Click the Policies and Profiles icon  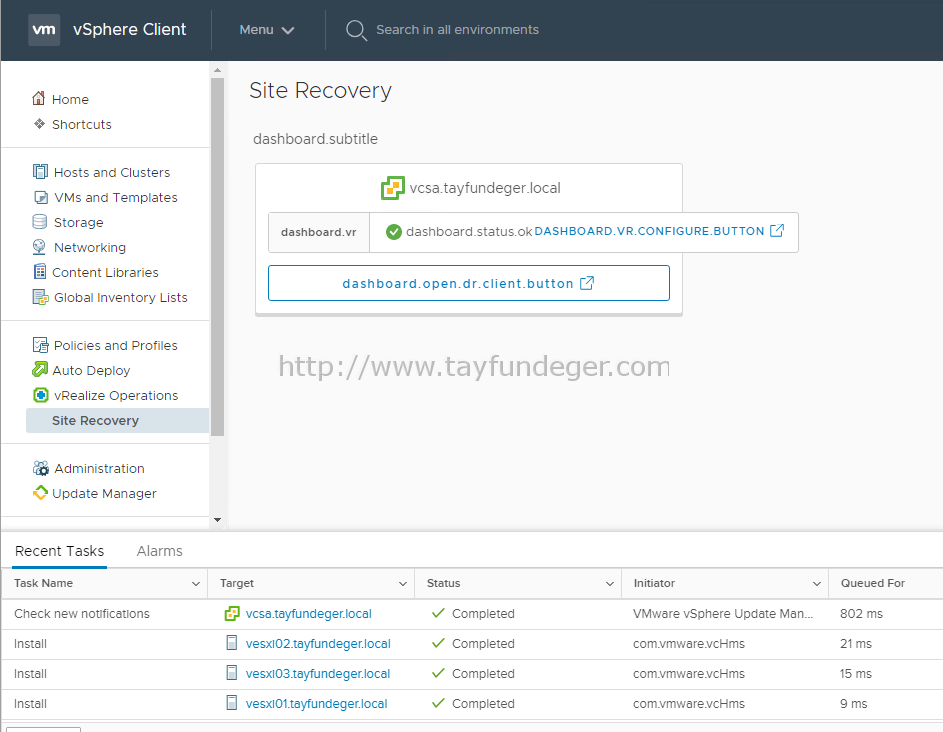click(40, 345)
